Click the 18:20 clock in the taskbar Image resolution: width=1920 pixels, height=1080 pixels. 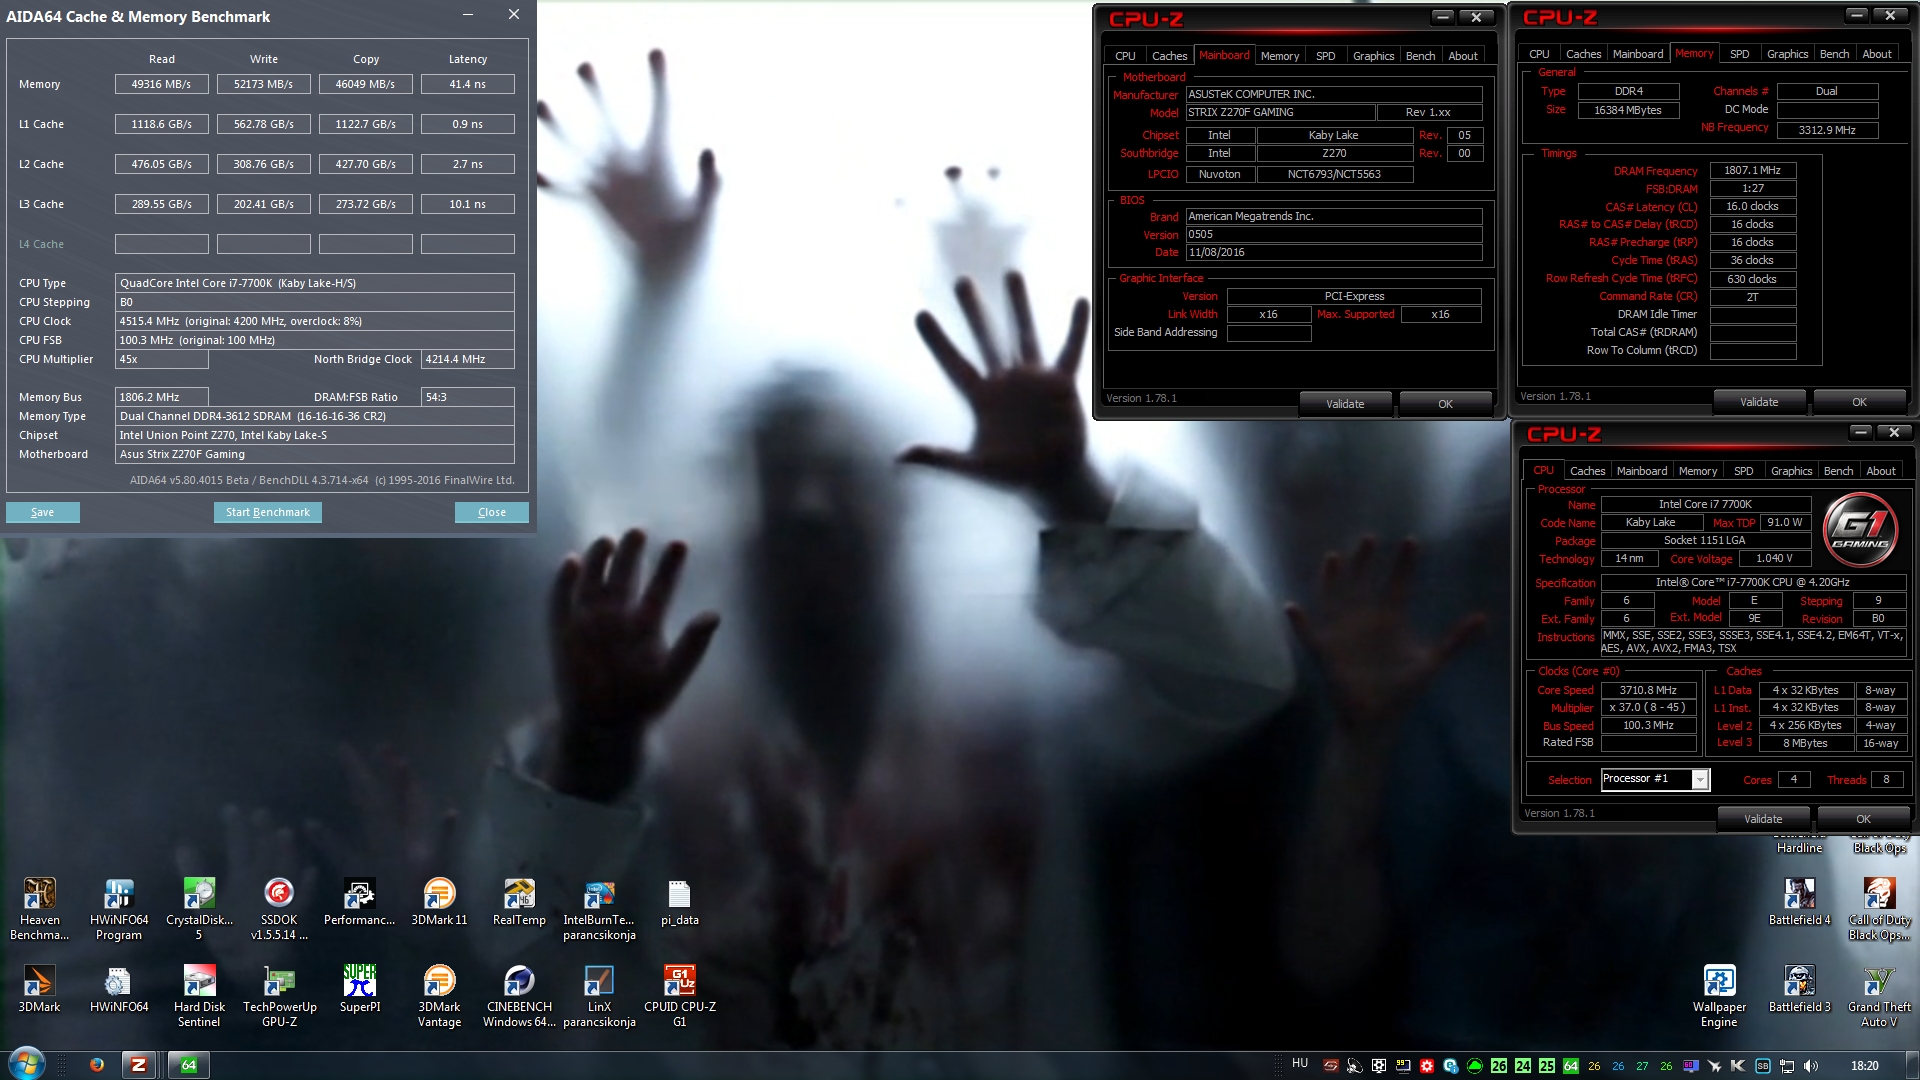1864,1066
